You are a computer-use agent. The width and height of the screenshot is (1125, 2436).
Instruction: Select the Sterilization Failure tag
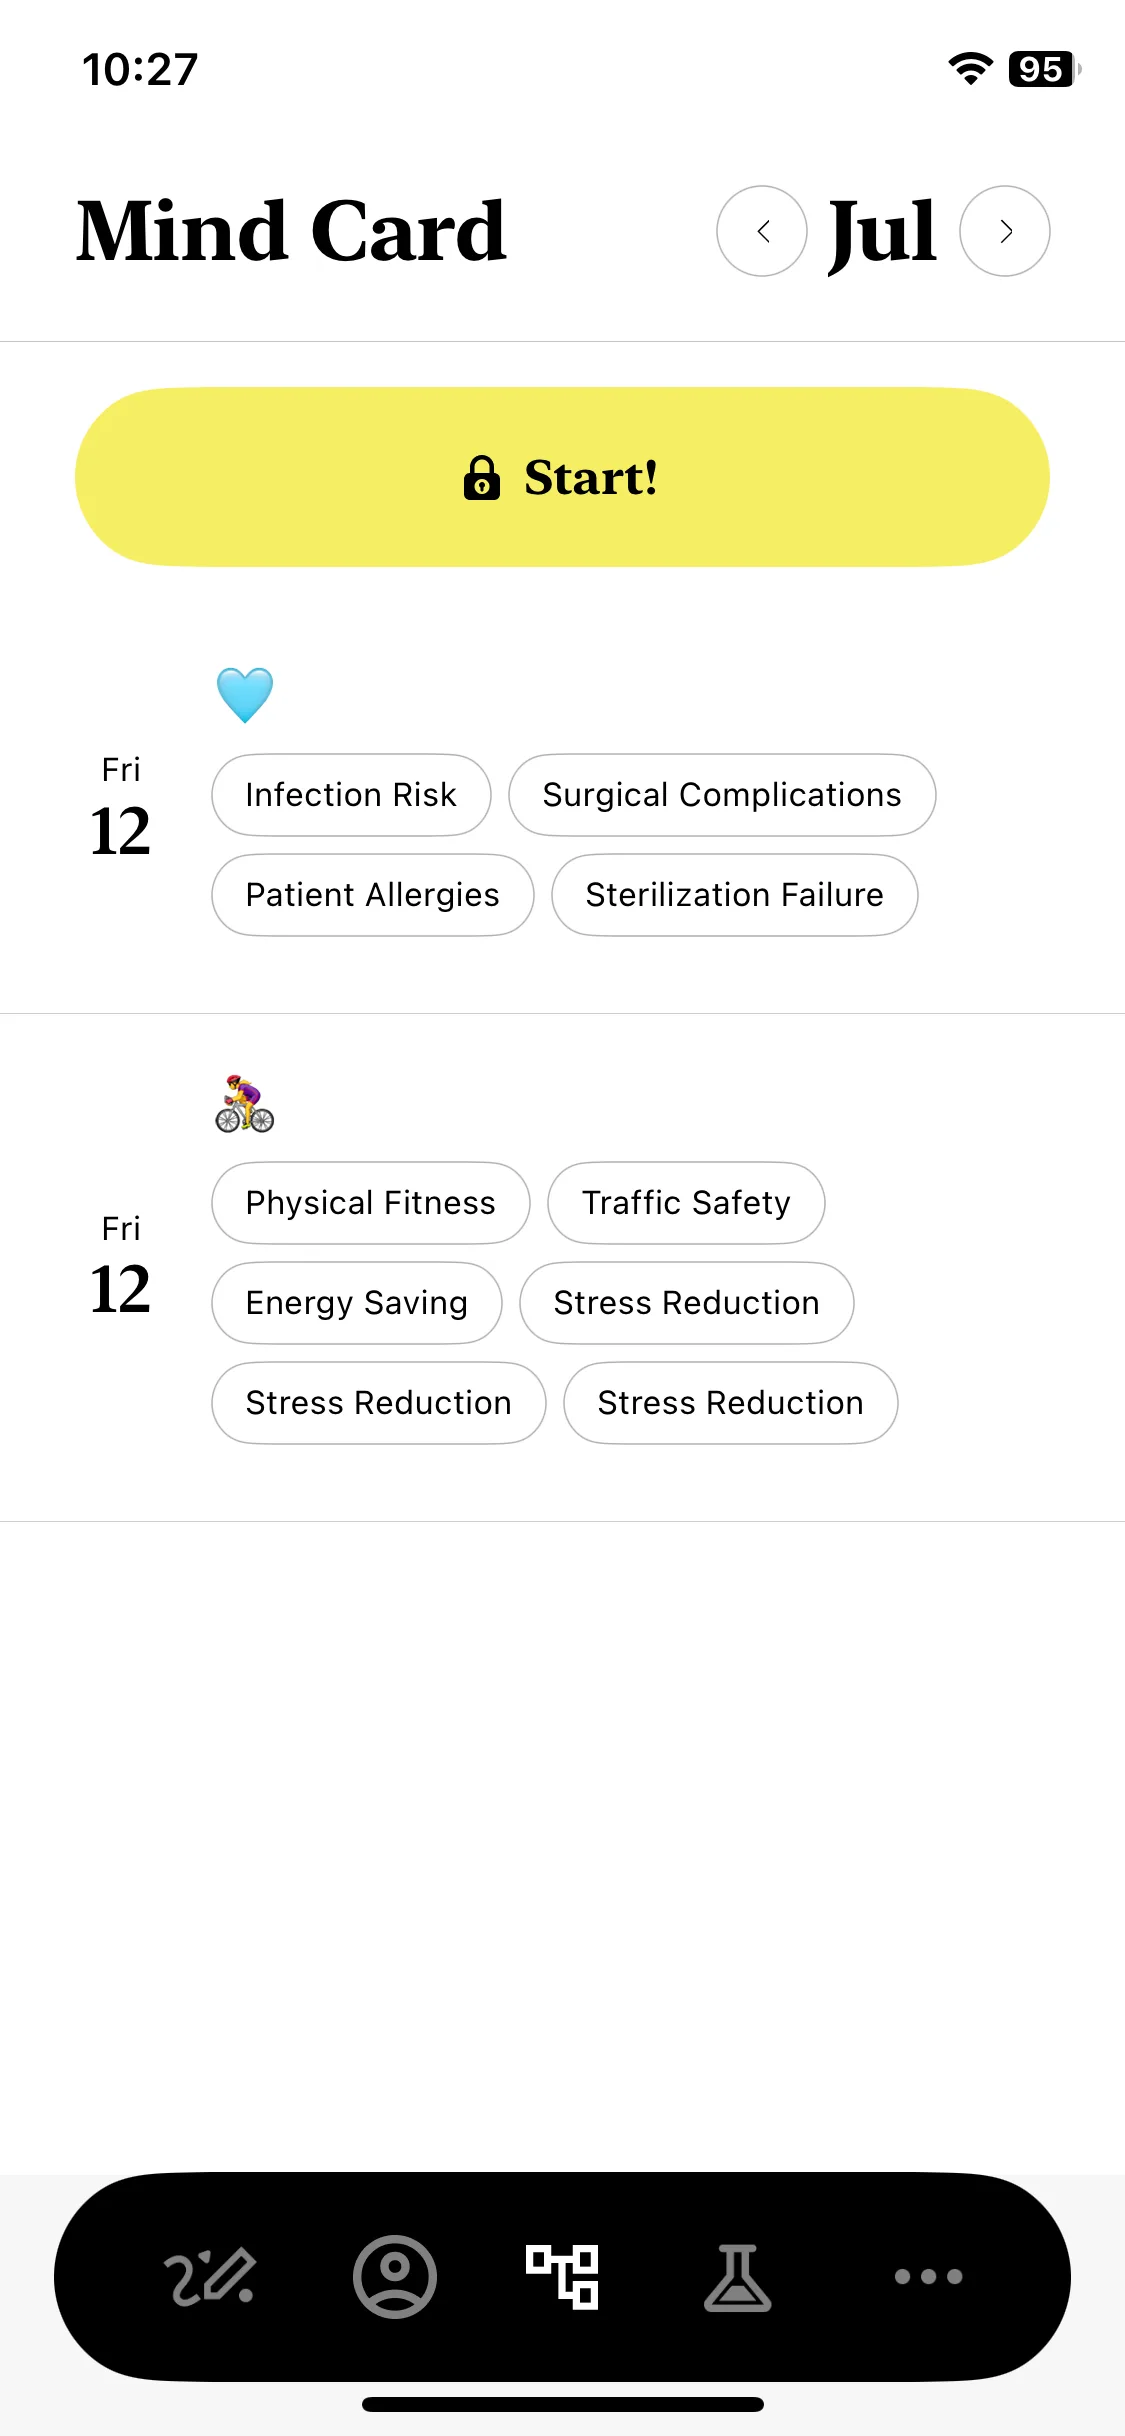[735, 895]
